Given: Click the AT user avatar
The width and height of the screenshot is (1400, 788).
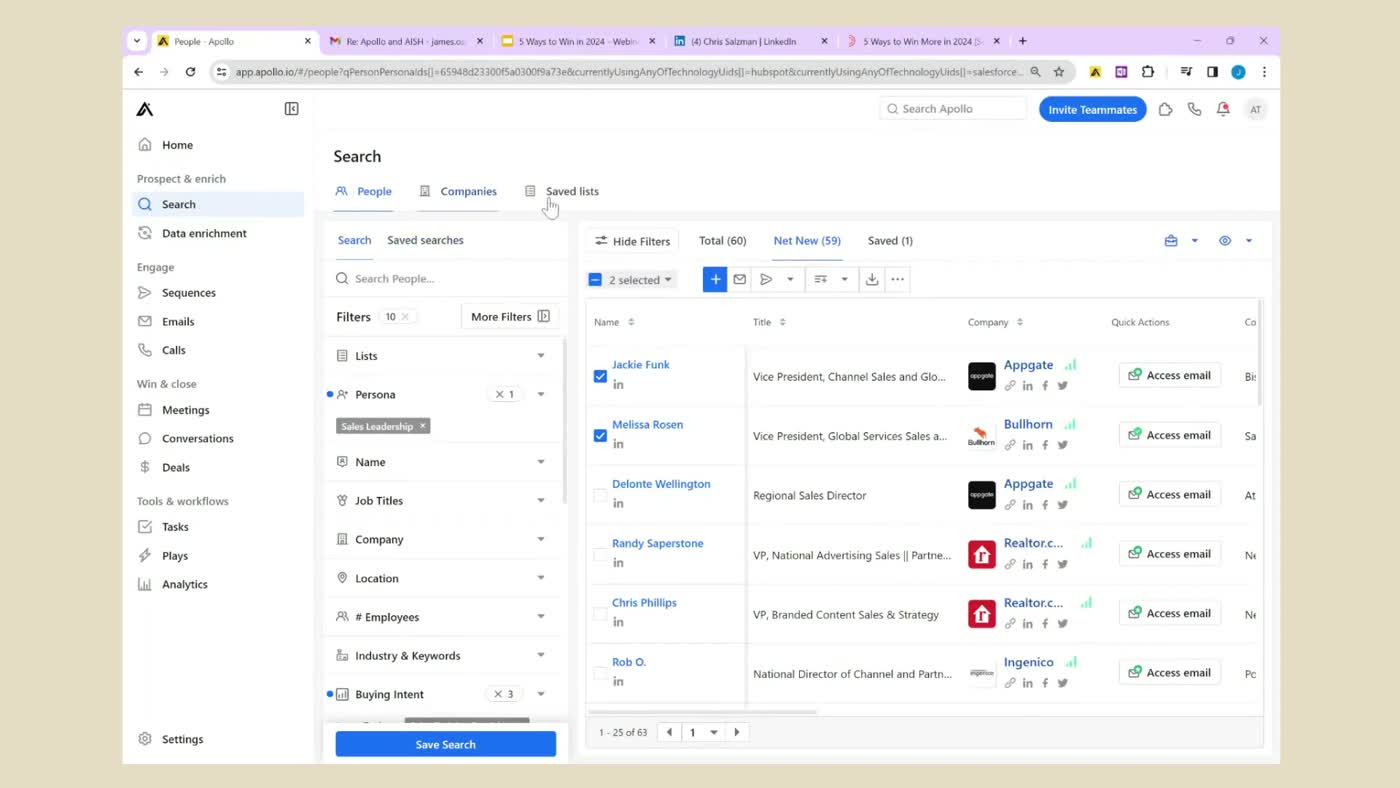Looking at the screenshot, I should (x=1256, y=109).
